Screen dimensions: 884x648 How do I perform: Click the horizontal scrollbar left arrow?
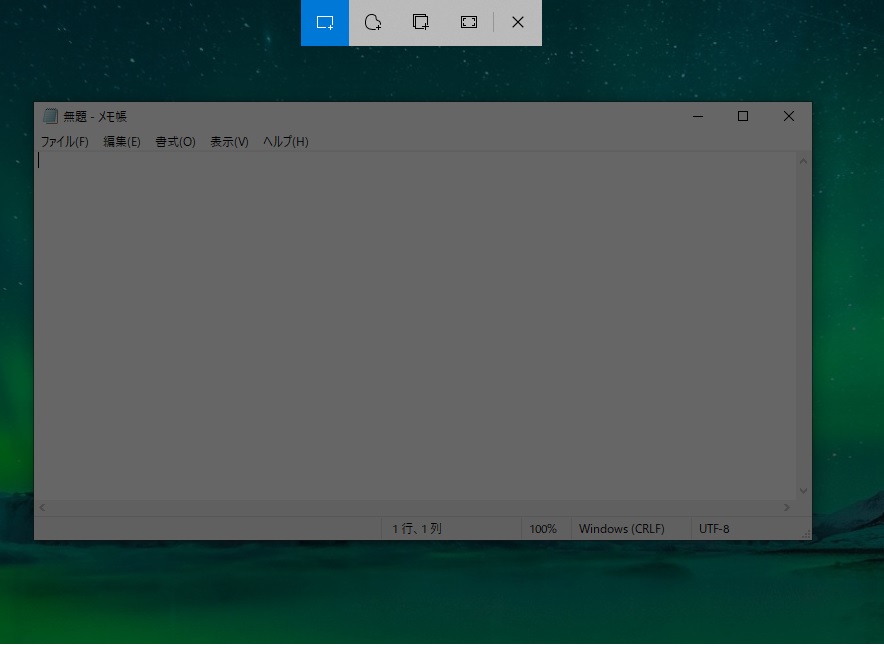43,508
